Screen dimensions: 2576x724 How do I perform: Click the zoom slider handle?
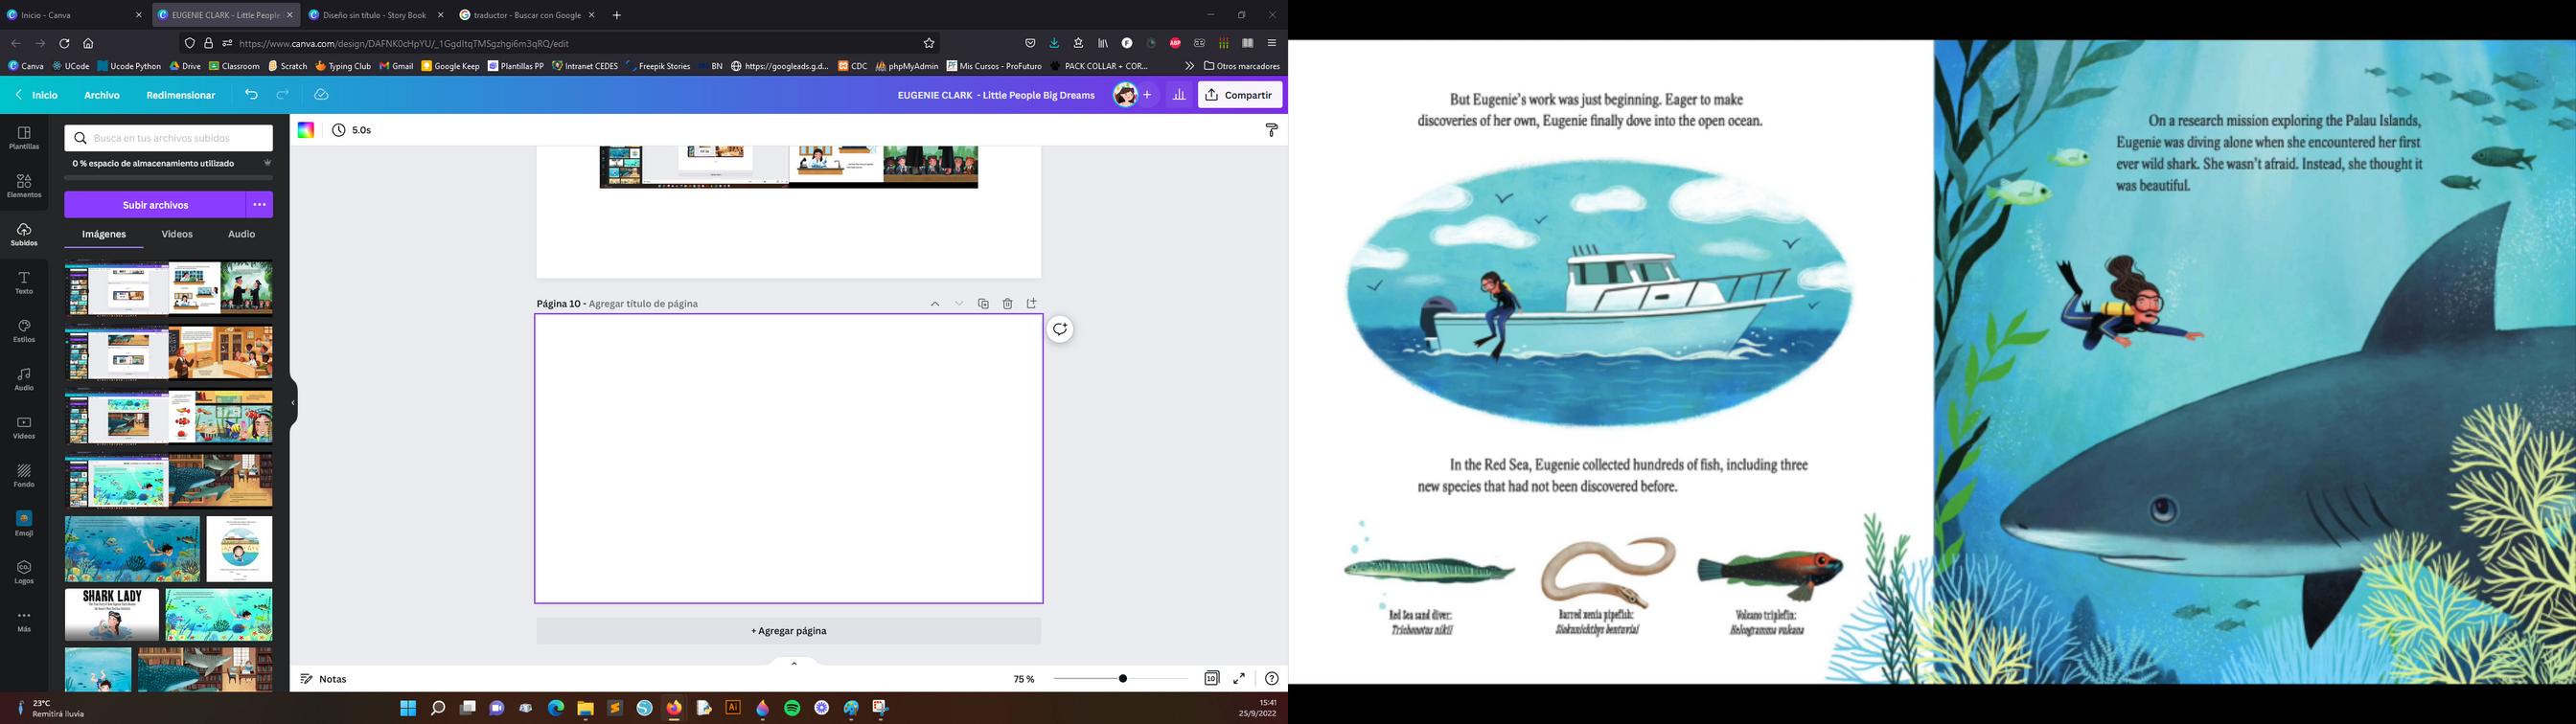(1123, 679)
